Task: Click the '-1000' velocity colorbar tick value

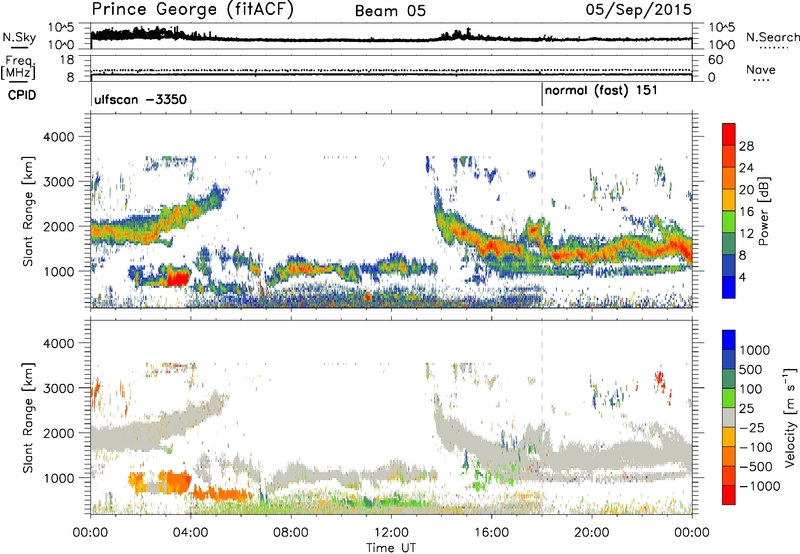Action: pos(759,486)
